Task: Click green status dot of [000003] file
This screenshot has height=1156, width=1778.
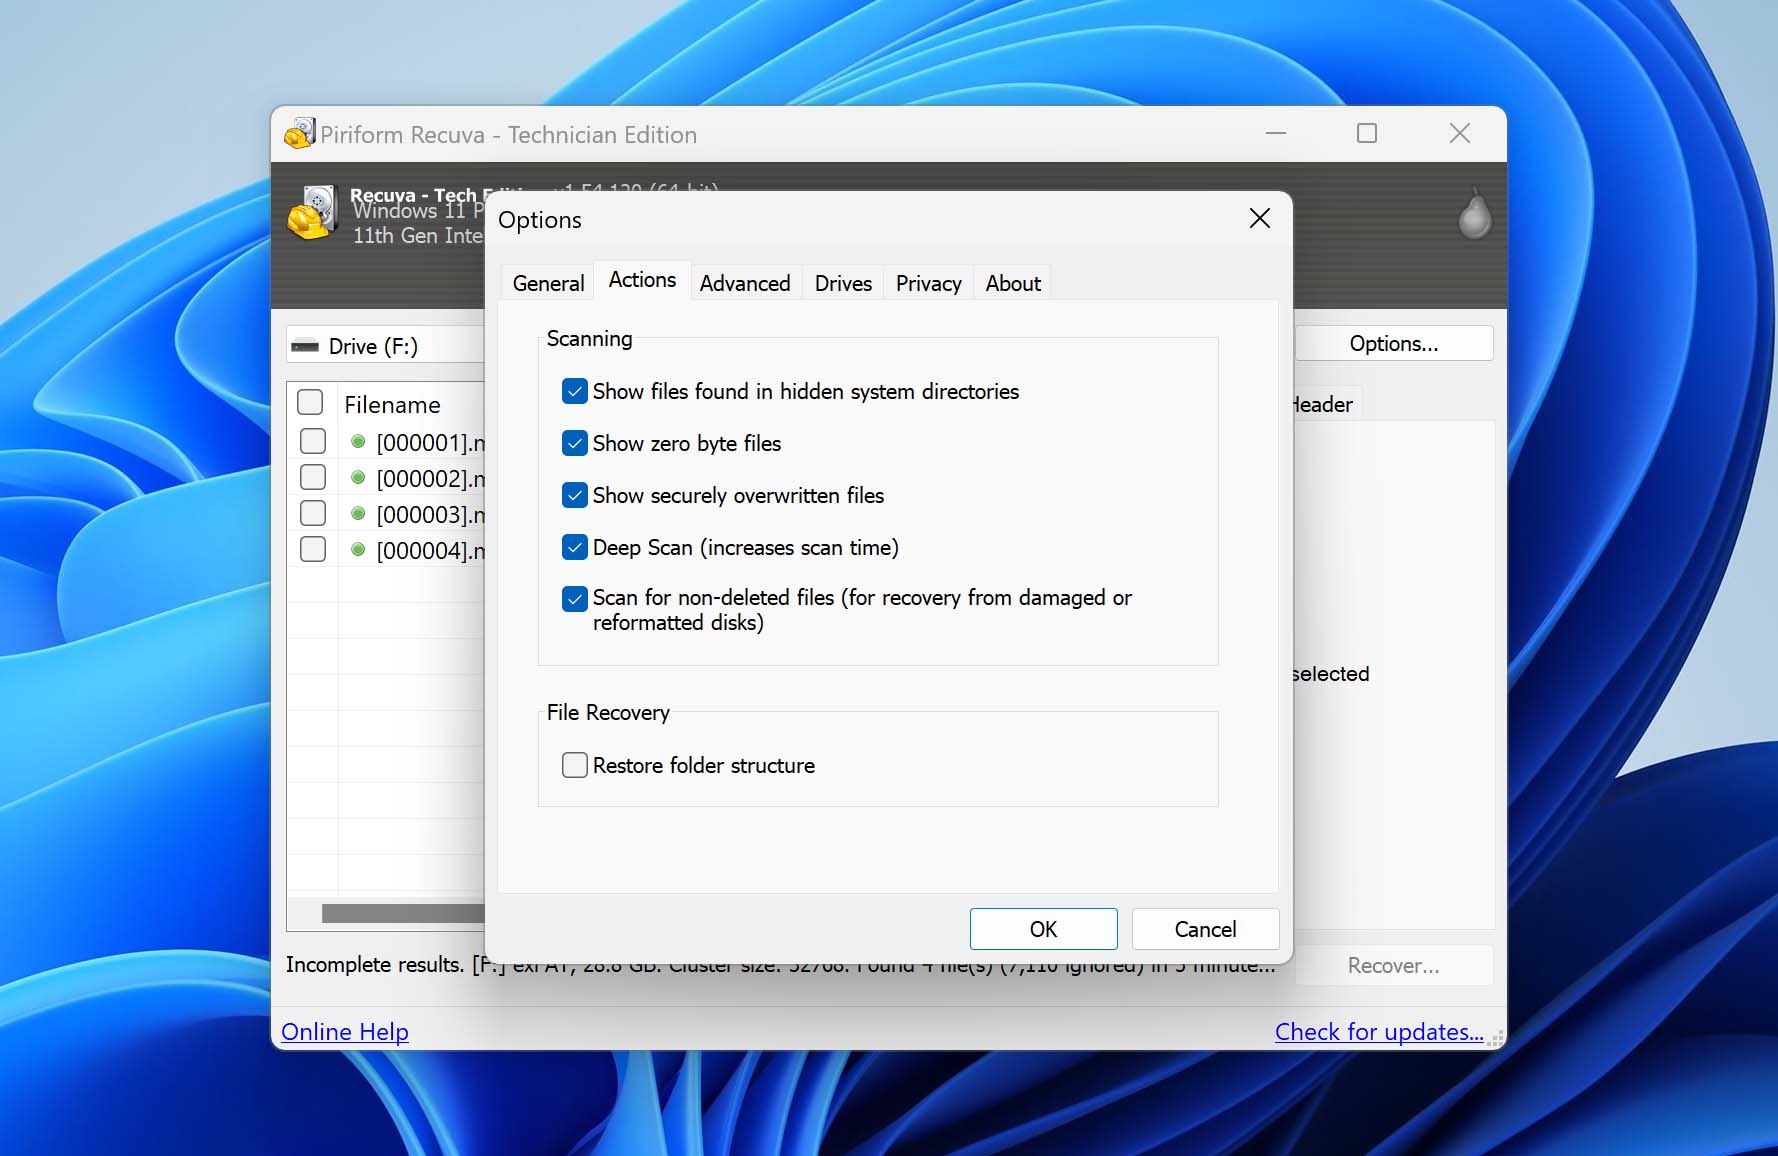Action: [x=358, y=513]
